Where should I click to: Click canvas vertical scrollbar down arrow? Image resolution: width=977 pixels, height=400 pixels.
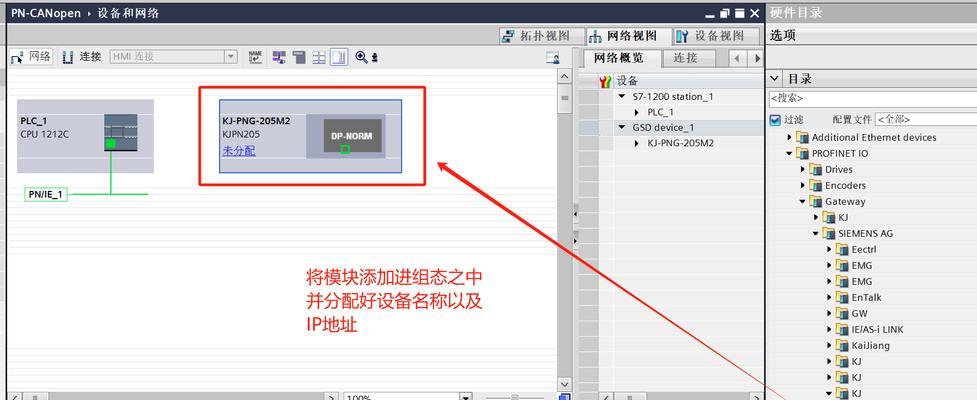tap(565, 385)
